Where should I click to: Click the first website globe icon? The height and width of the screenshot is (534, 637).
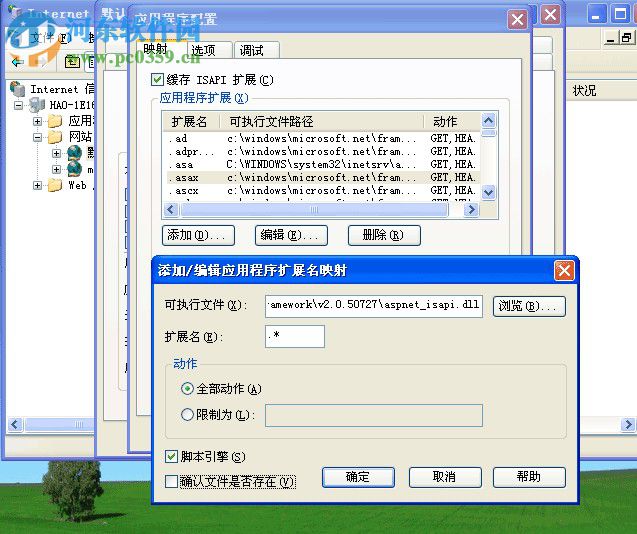(75, 152)
